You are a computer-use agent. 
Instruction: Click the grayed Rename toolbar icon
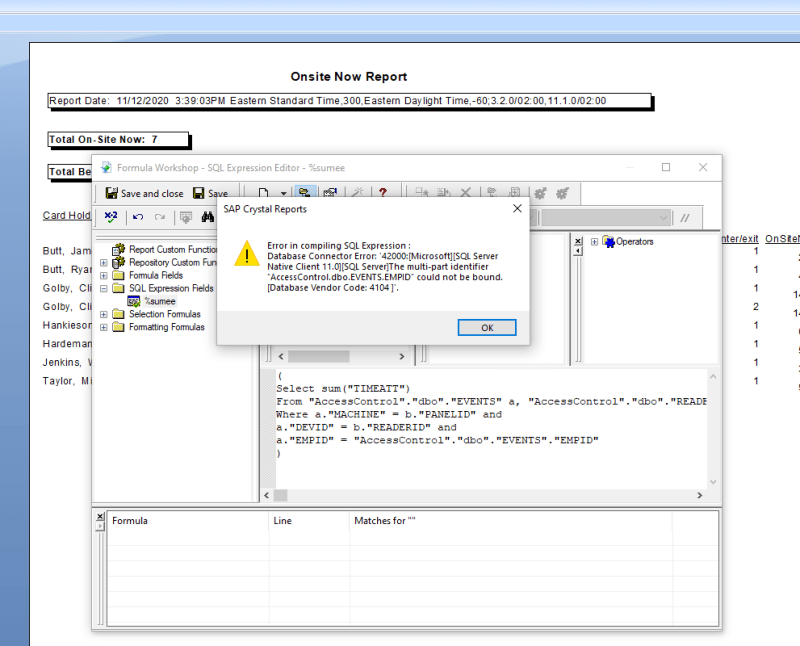(444, 193)
